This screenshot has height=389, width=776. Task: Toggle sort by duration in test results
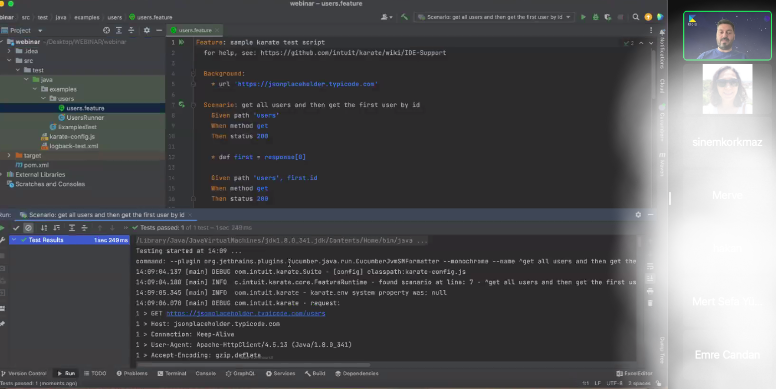(56, 228)
